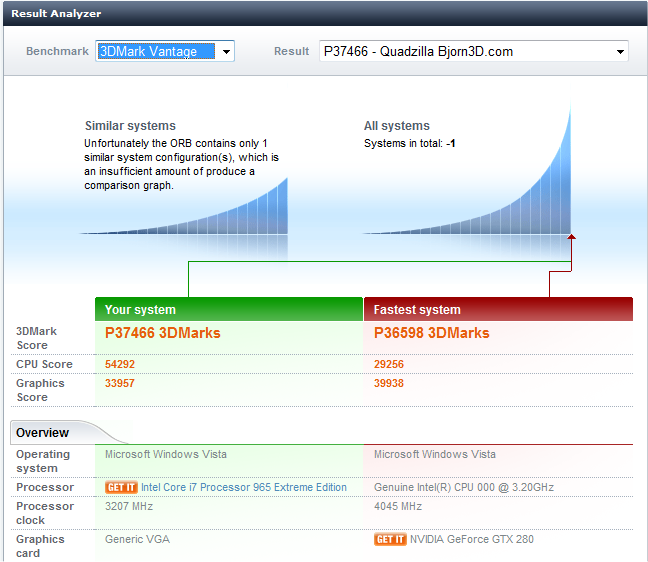Select the P36598 3DMarks score
Image resolution: width=648 pixels, height=562 pixels.
[x=431, y=333]
